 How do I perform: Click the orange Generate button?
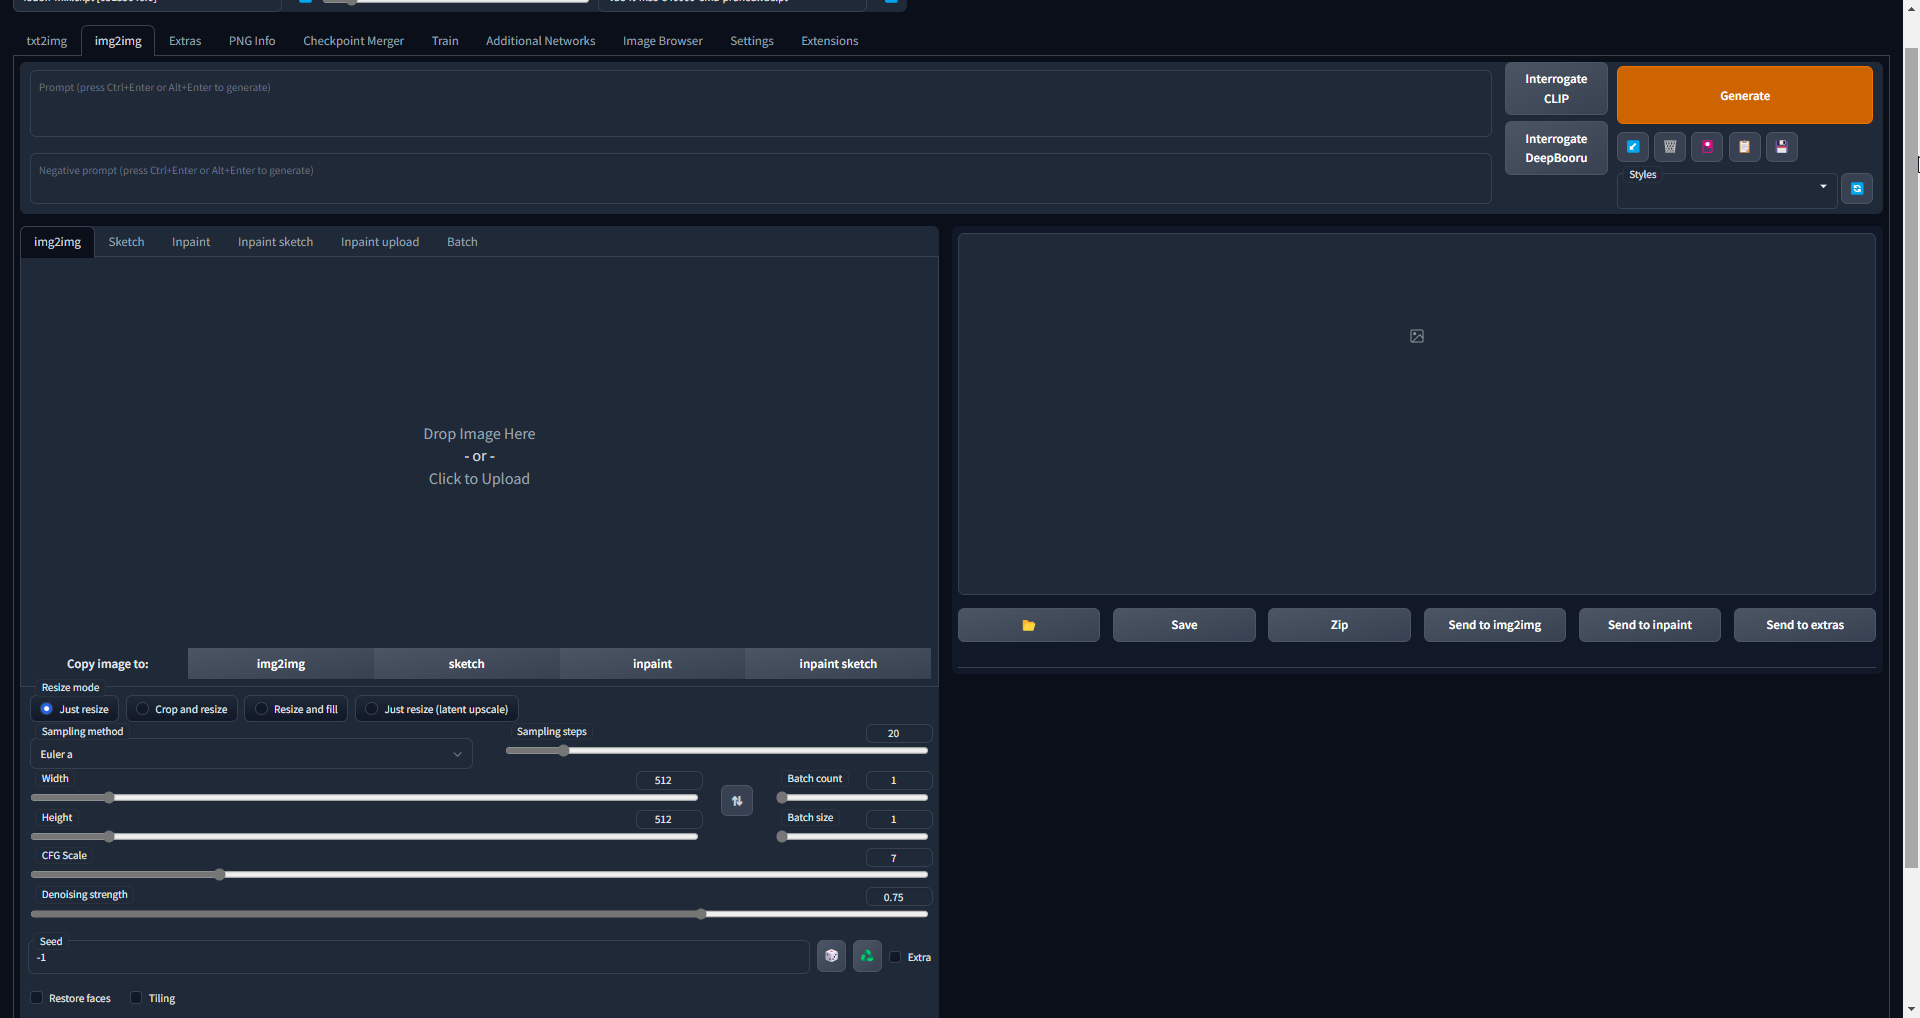(x=1744, y=95)
